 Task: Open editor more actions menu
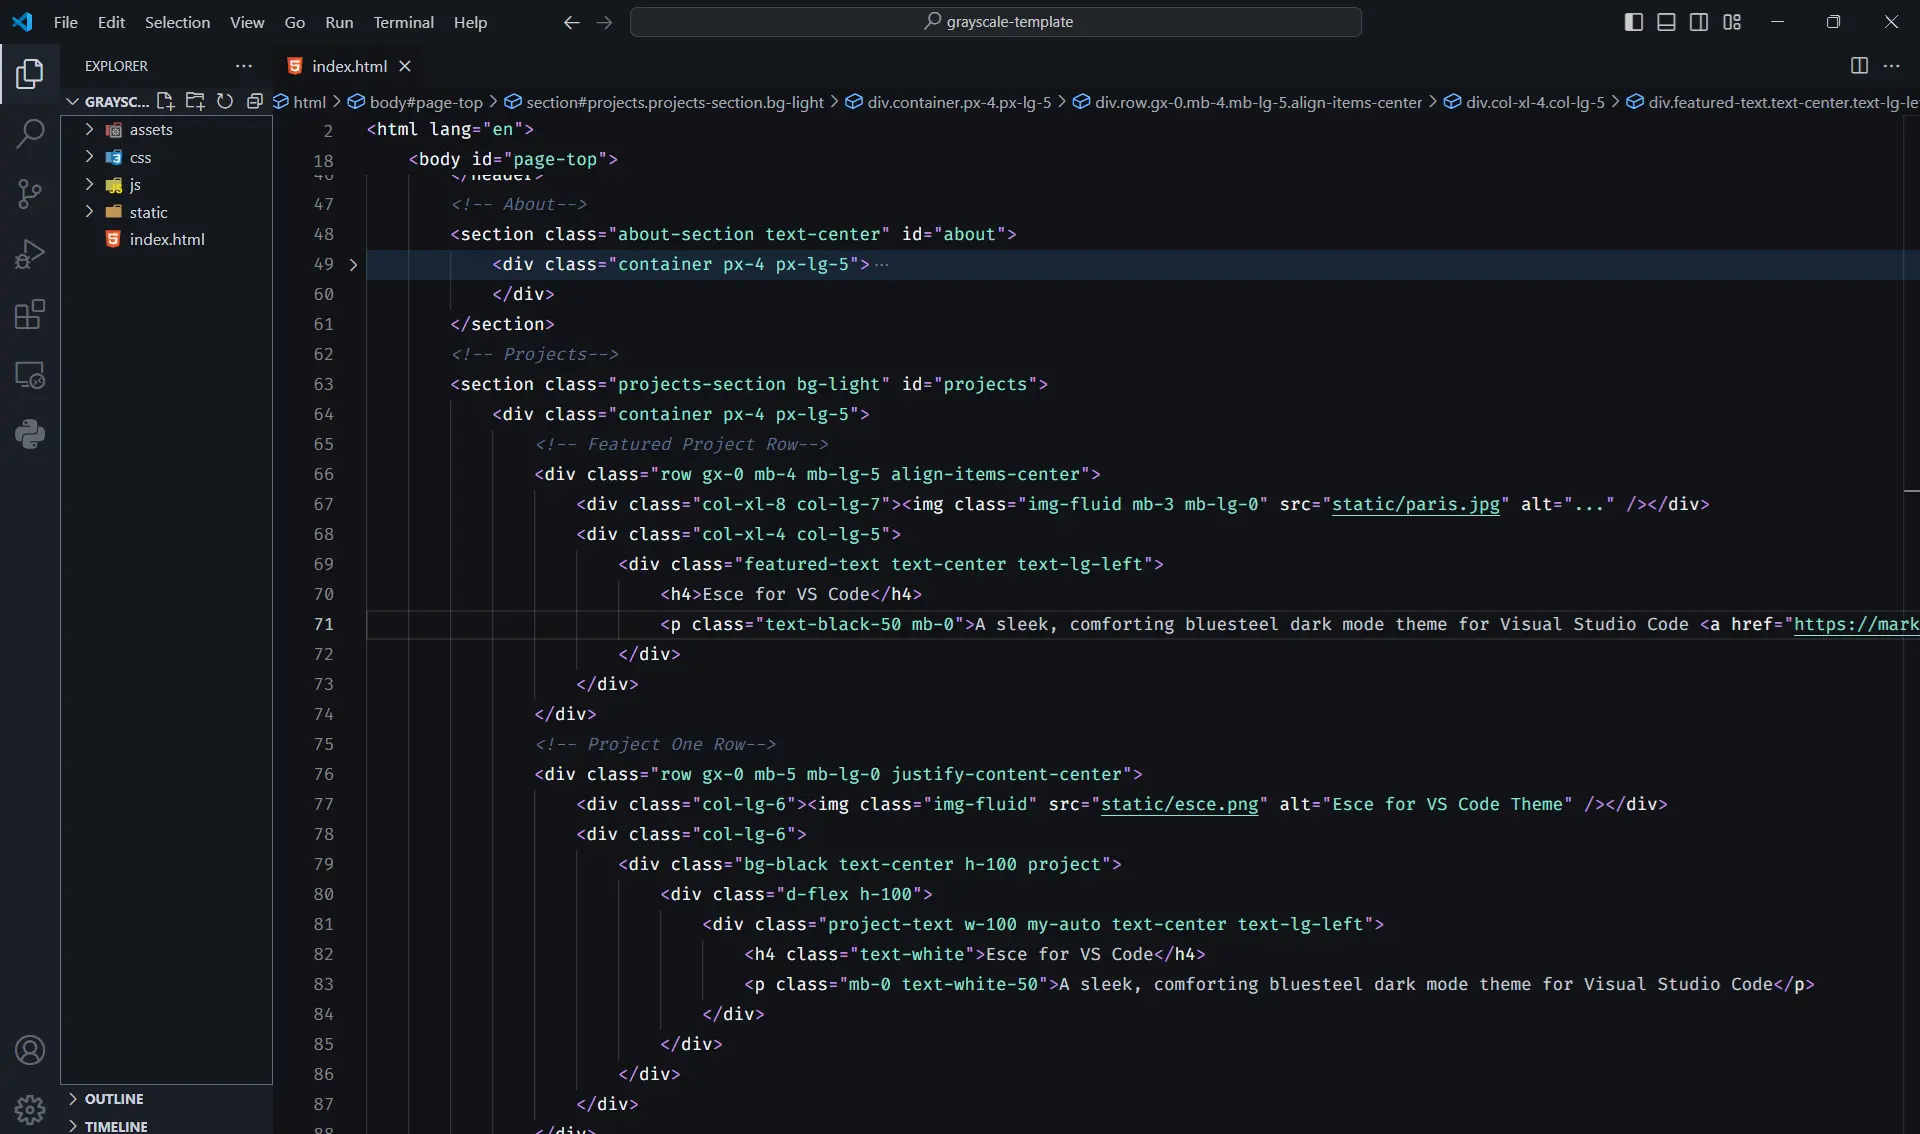pyautogui.click(x=1891, y=66)
